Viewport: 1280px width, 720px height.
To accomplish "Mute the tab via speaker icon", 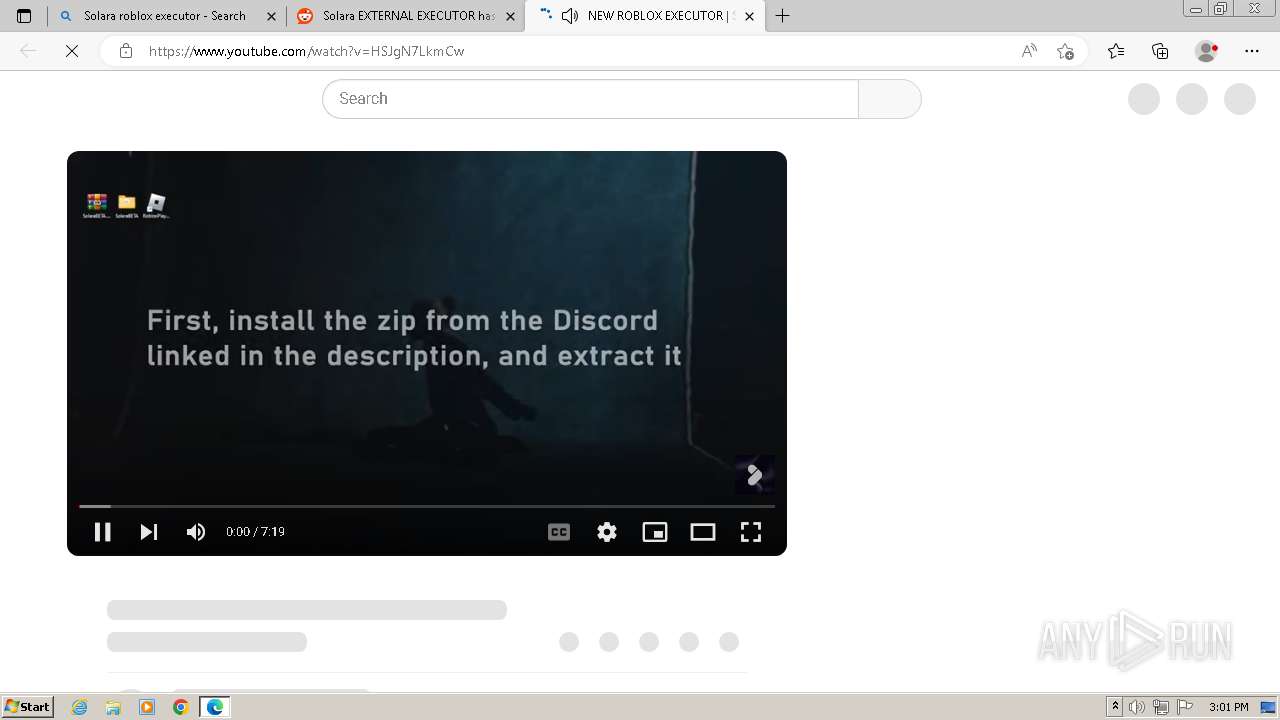I will (570, 16).
